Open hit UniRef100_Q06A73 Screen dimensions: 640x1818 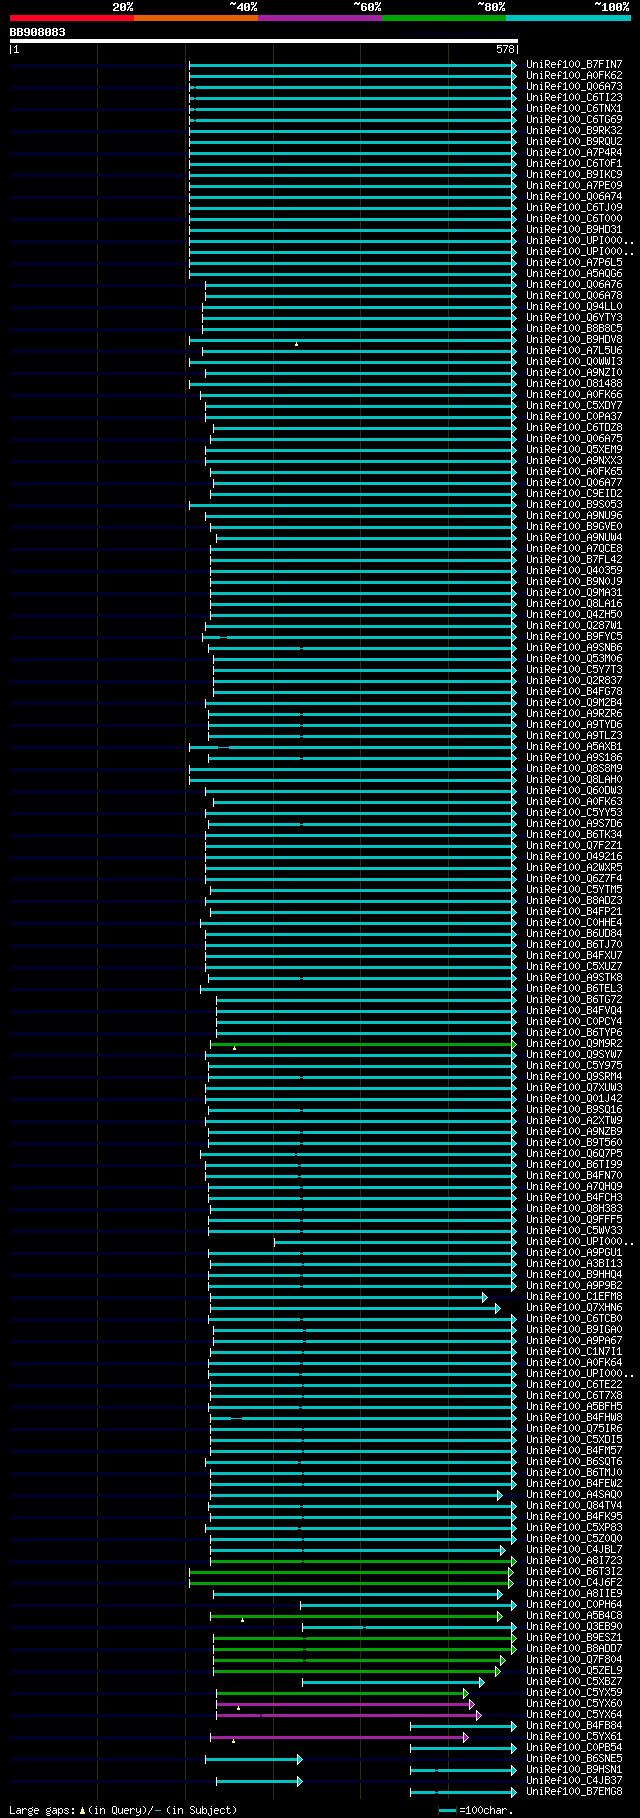point(574,87)
